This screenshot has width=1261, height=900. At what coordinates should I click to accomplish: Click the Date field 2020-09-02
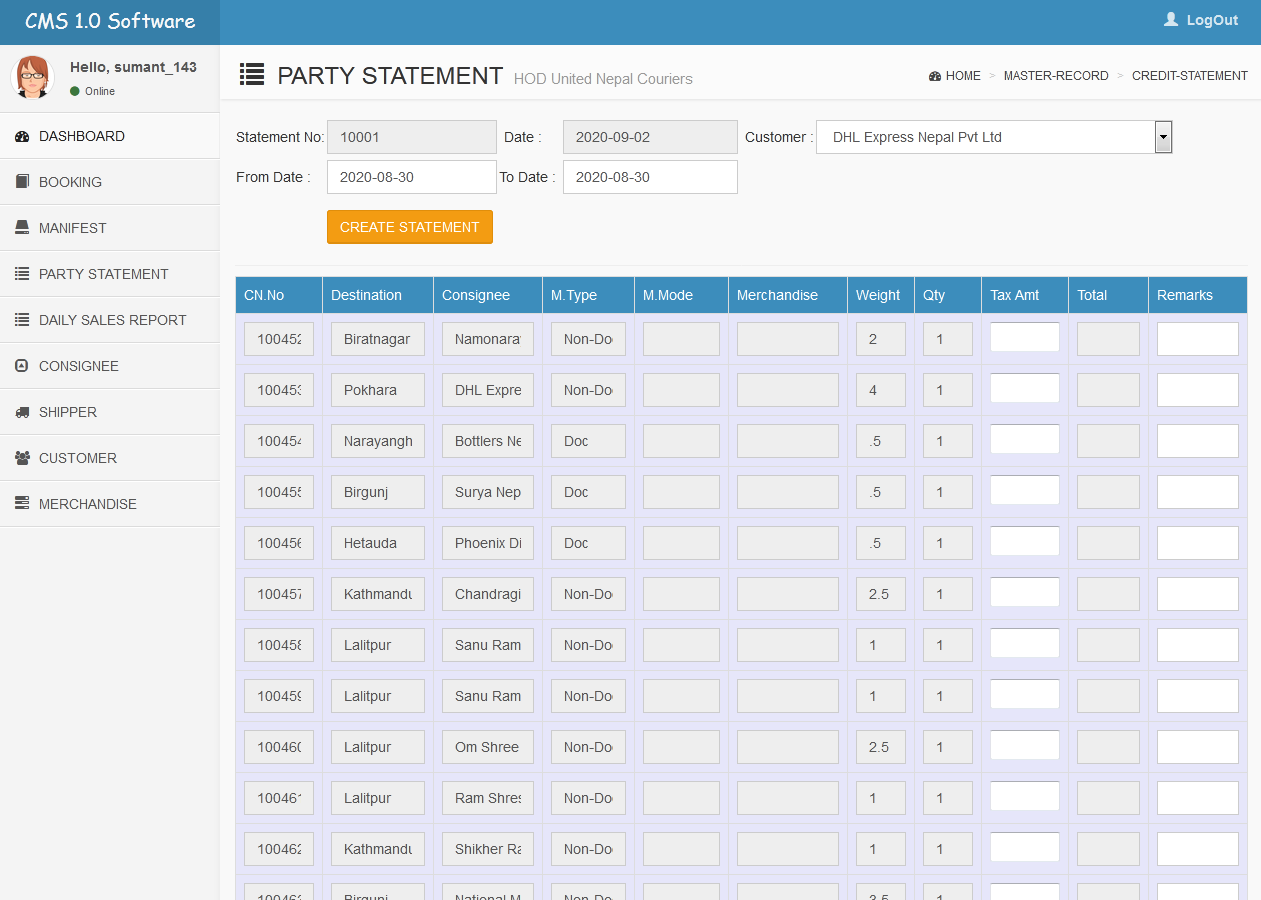(x=650, y=137)
